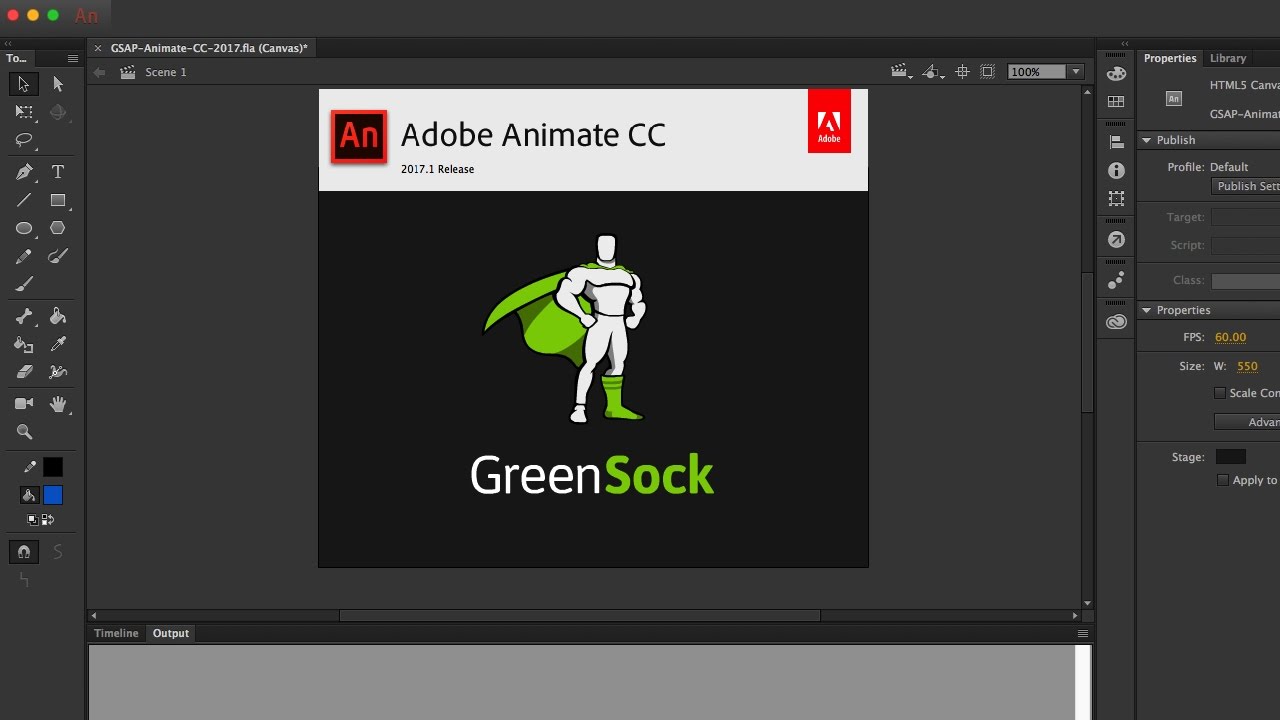Enable the Scale Content checkbox

[x=1220, y=393]
